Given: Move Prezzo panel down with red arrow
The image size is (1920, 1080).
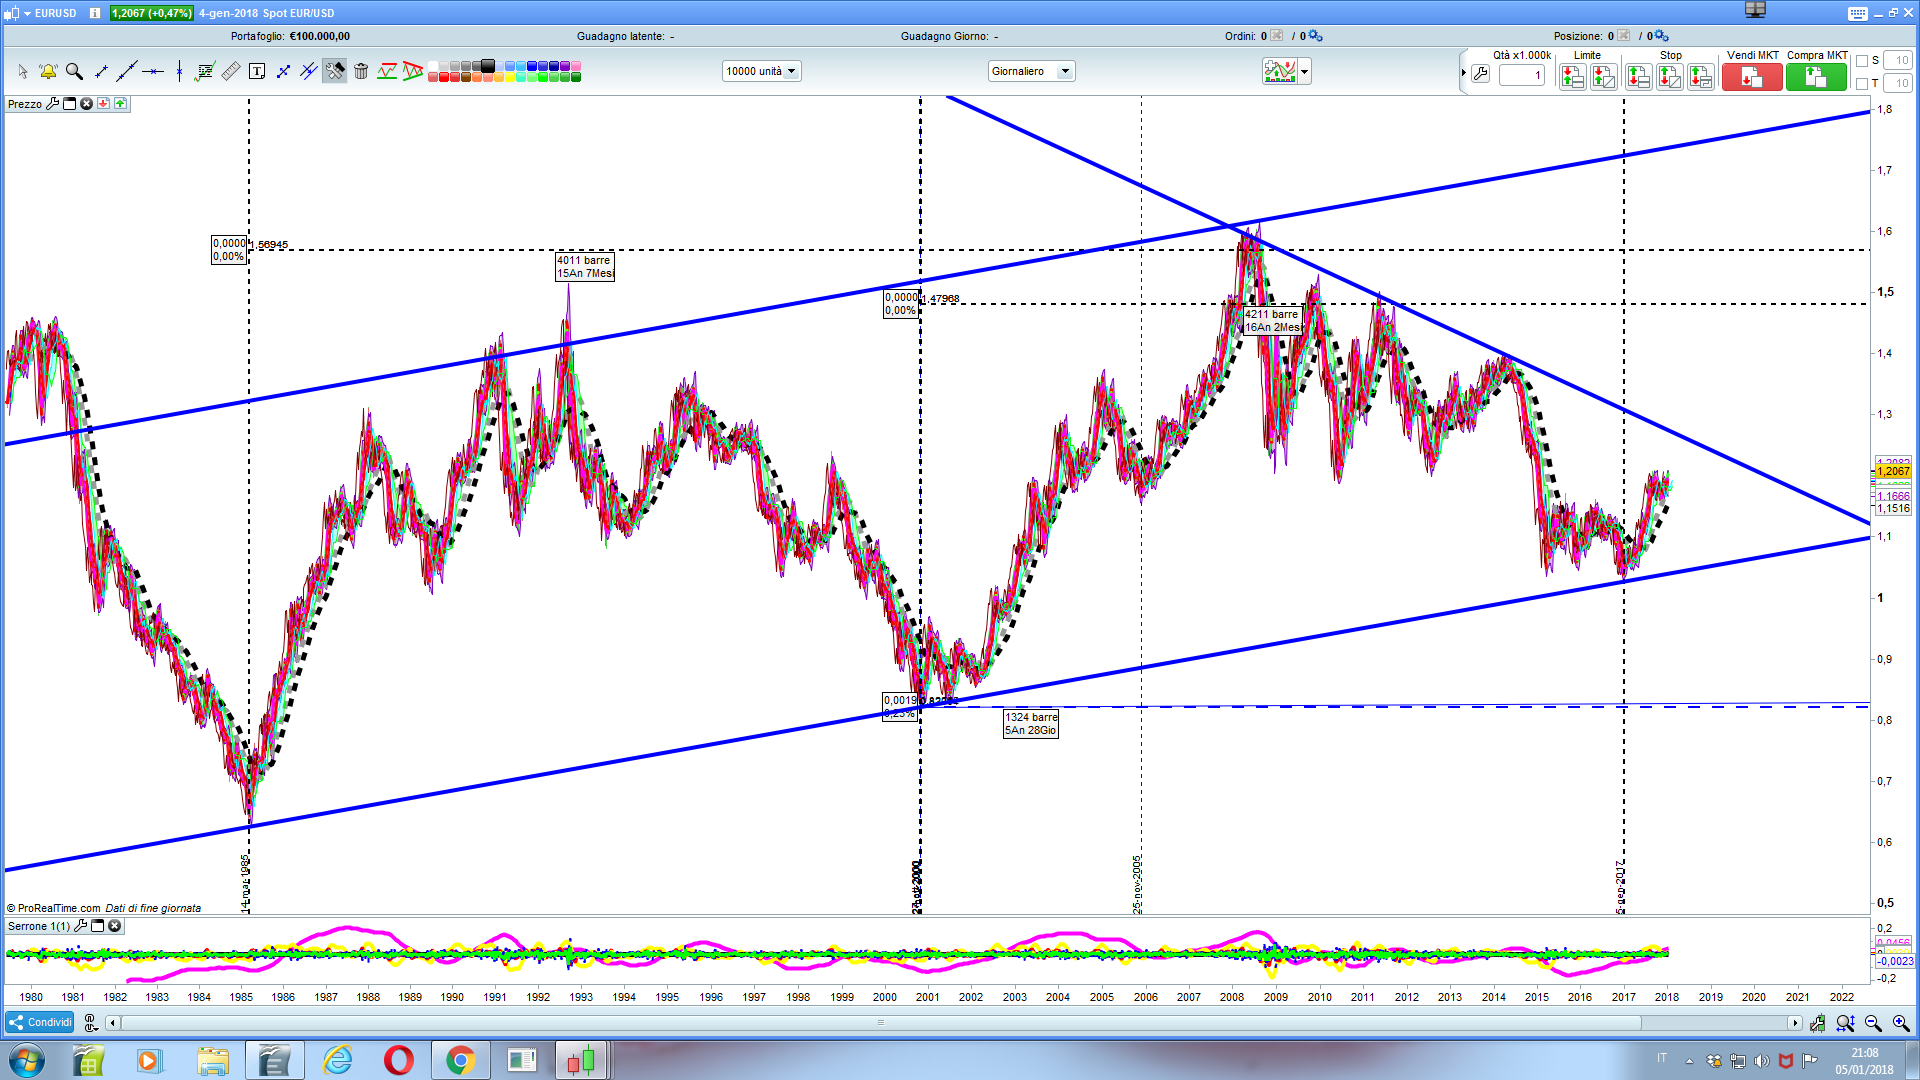Looking at the screenshot, I should coord(103,103).
